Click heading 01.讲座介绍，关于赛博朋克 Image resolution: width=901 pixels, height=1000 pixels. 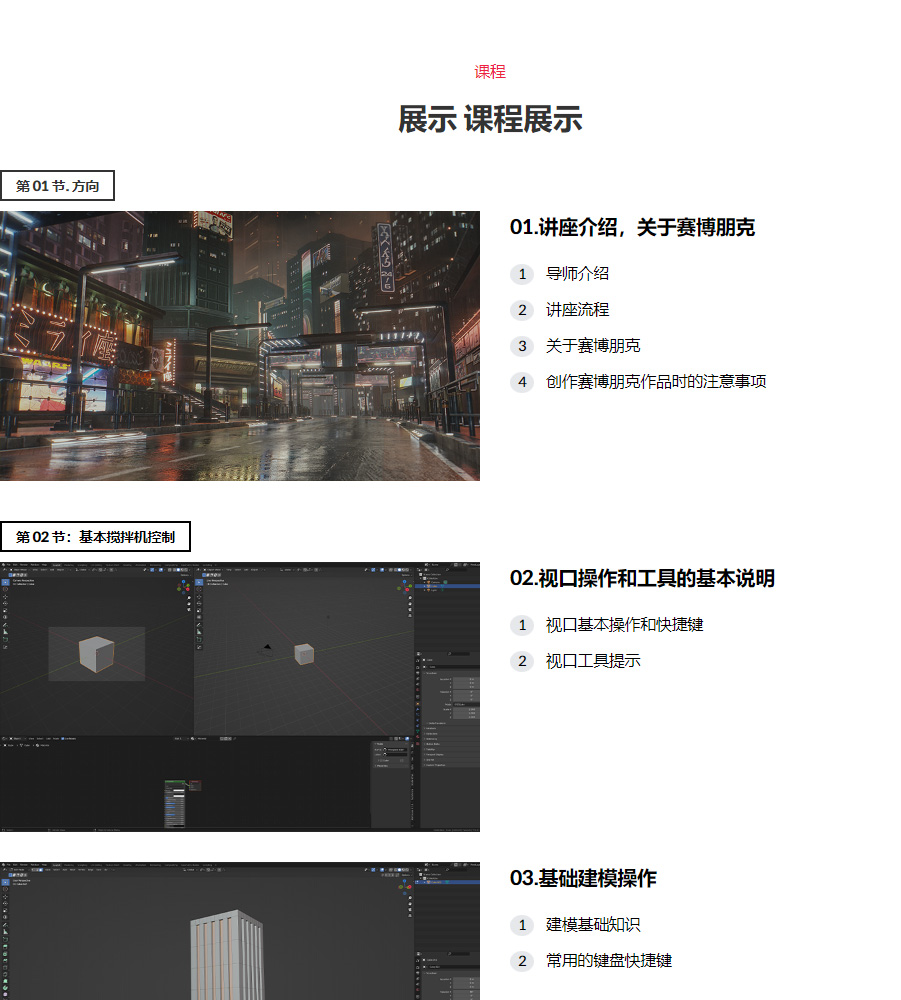[632, 227]
